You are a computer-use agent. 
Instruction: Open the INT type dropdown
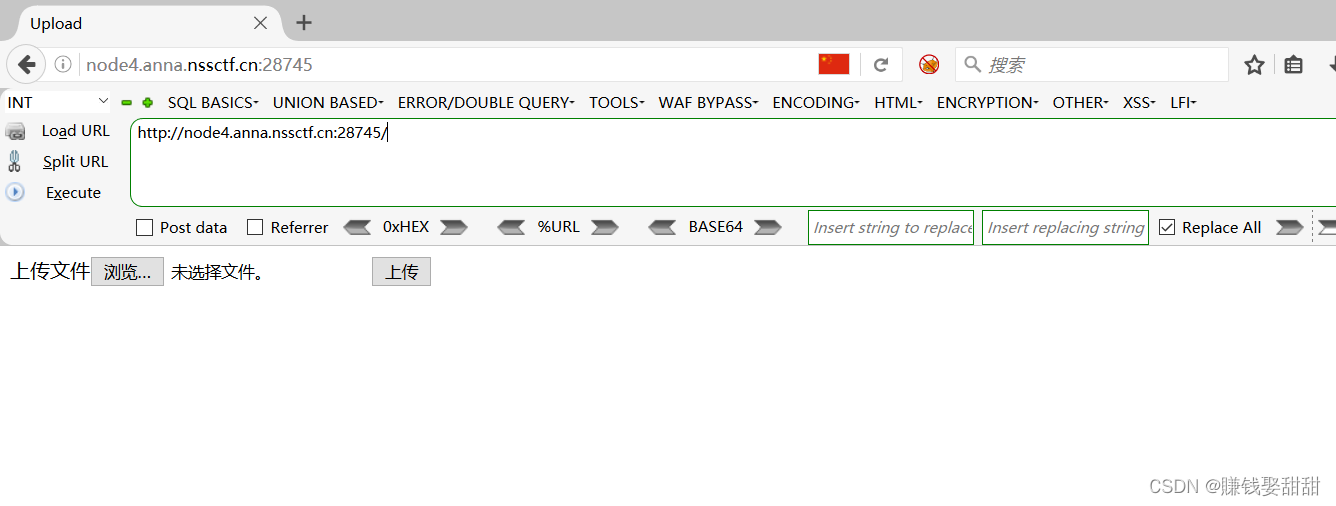(x=58, y=102)
